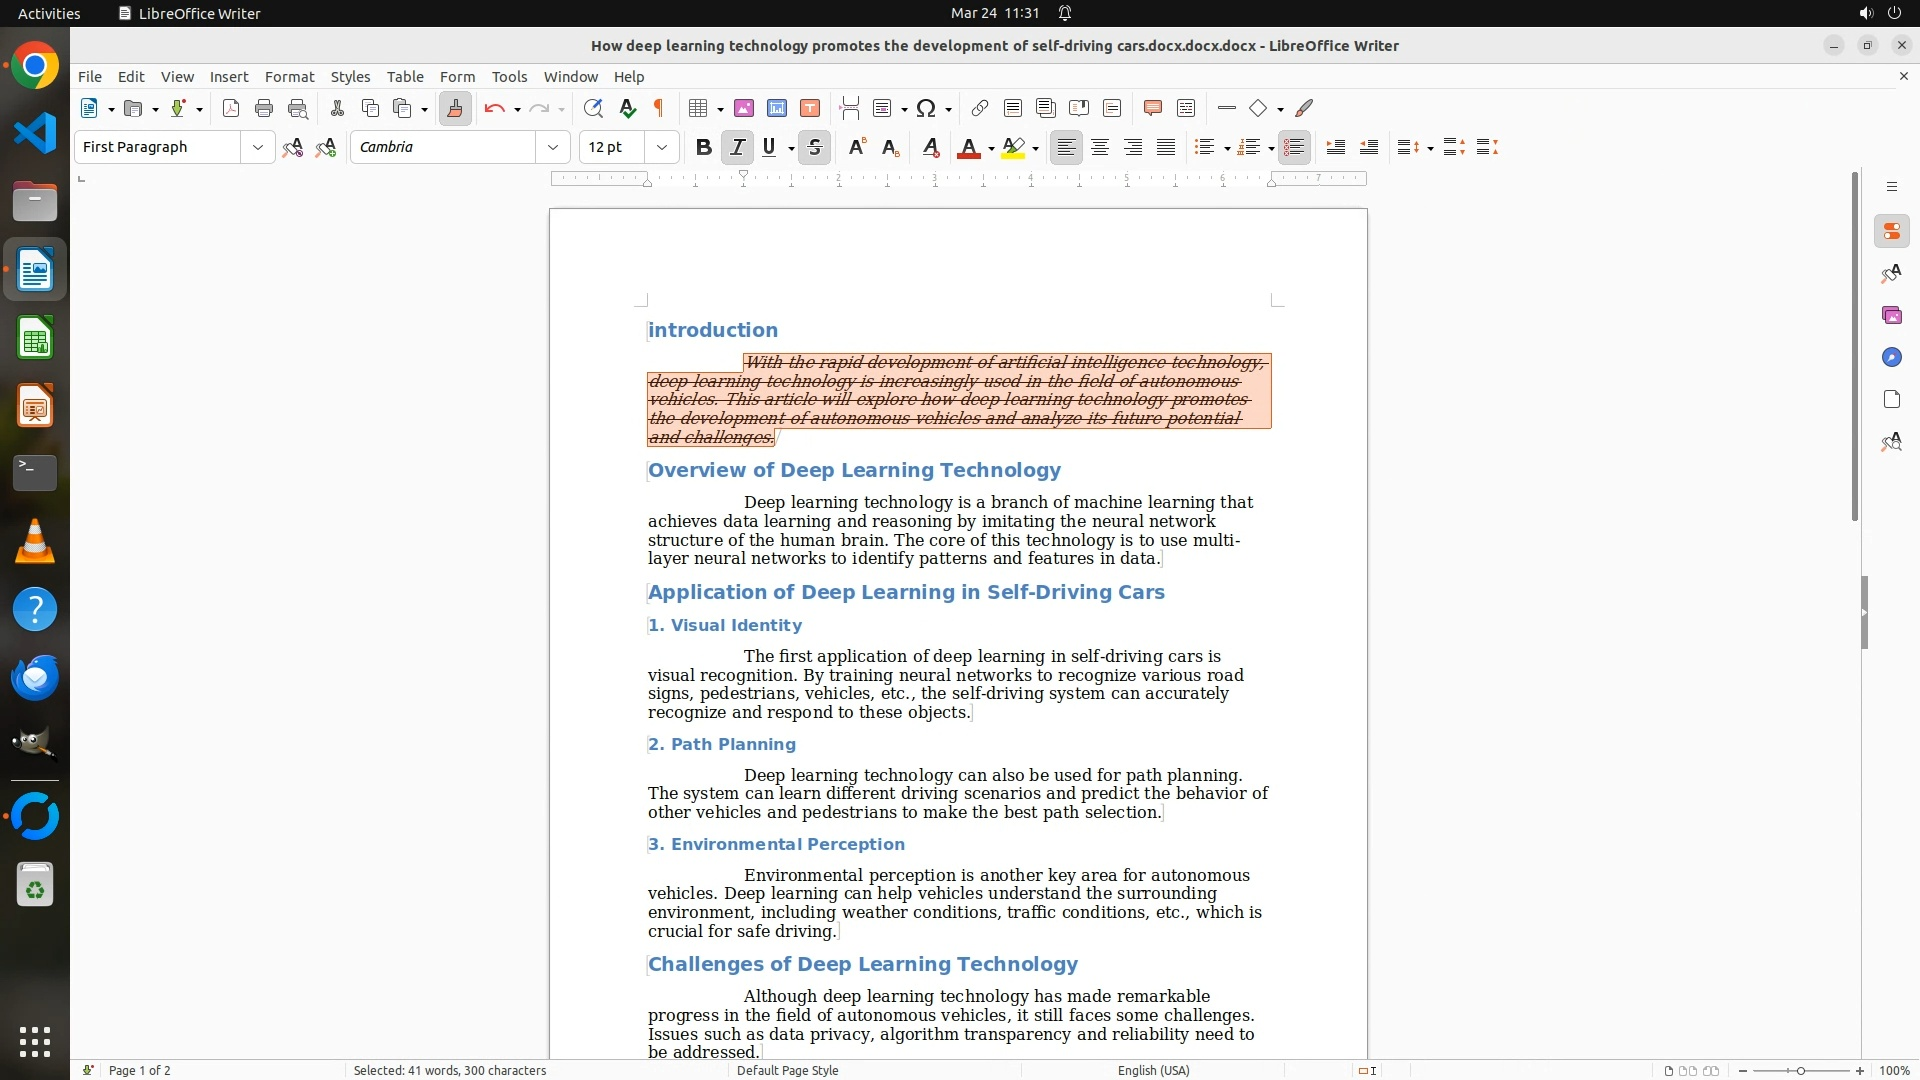Screen dimensions: 1920x1080
Task: Click English (USA) language in status bar
Action: 1153,1070
